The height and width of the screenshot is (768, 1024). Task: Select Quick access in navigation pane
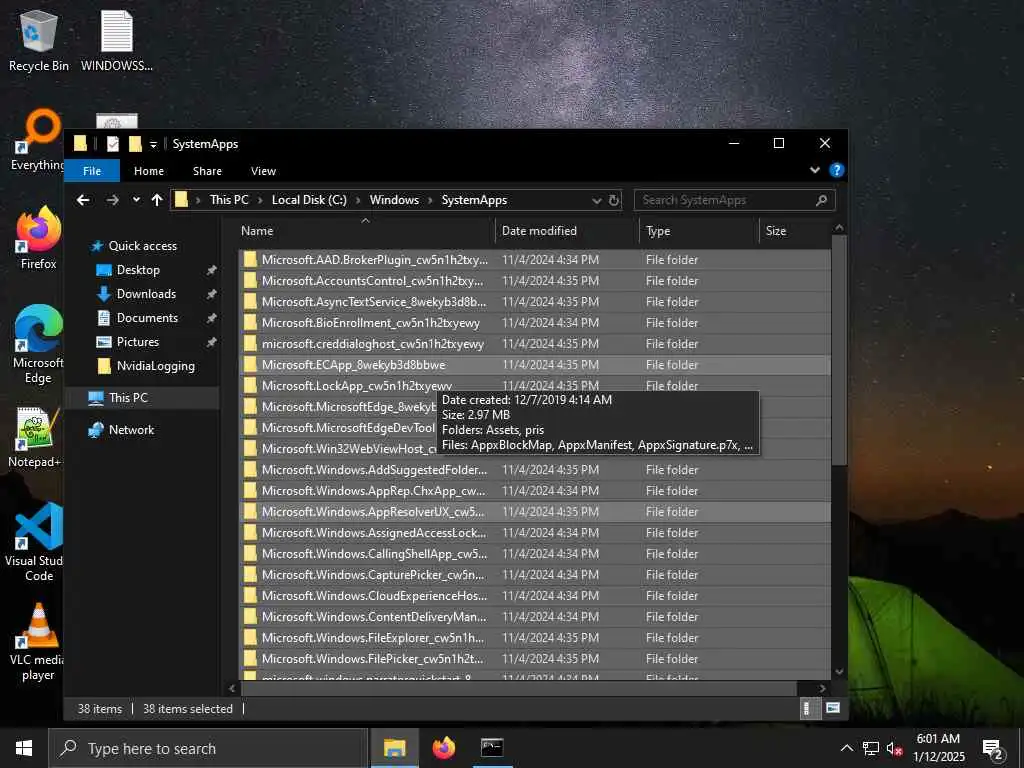(x=142, y=246)
